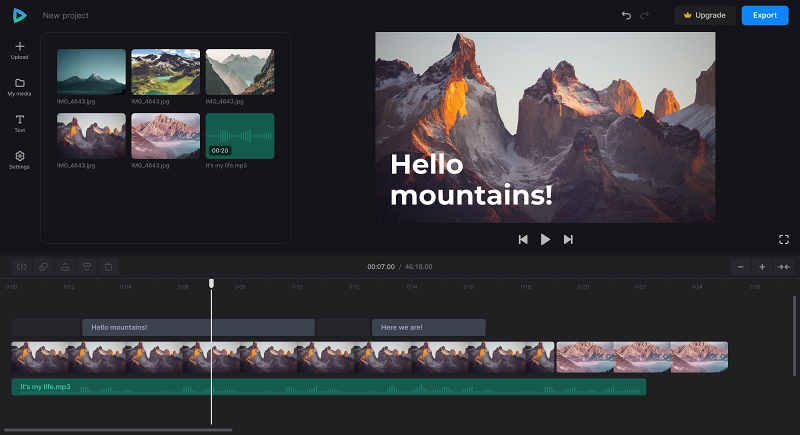
Task: Zoom in the timeline
Action: 762,267
